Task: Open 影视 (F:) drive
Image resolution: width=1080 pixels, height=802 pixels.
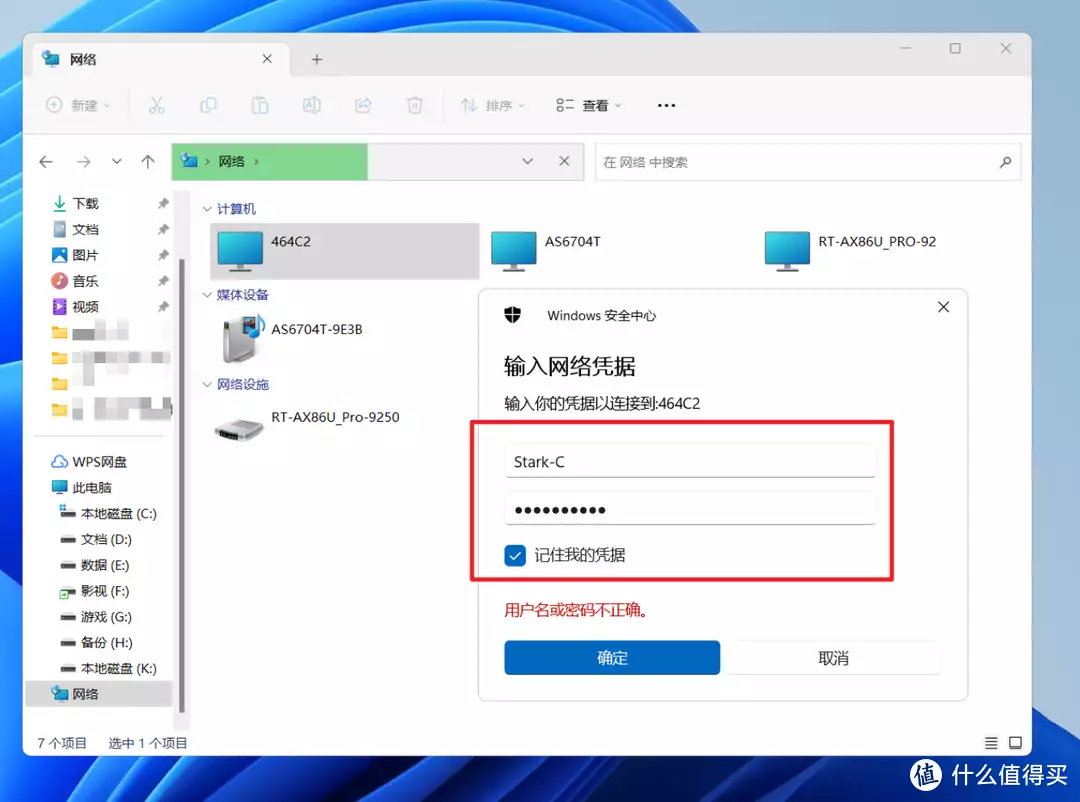Action: click(x=94, y=591)
